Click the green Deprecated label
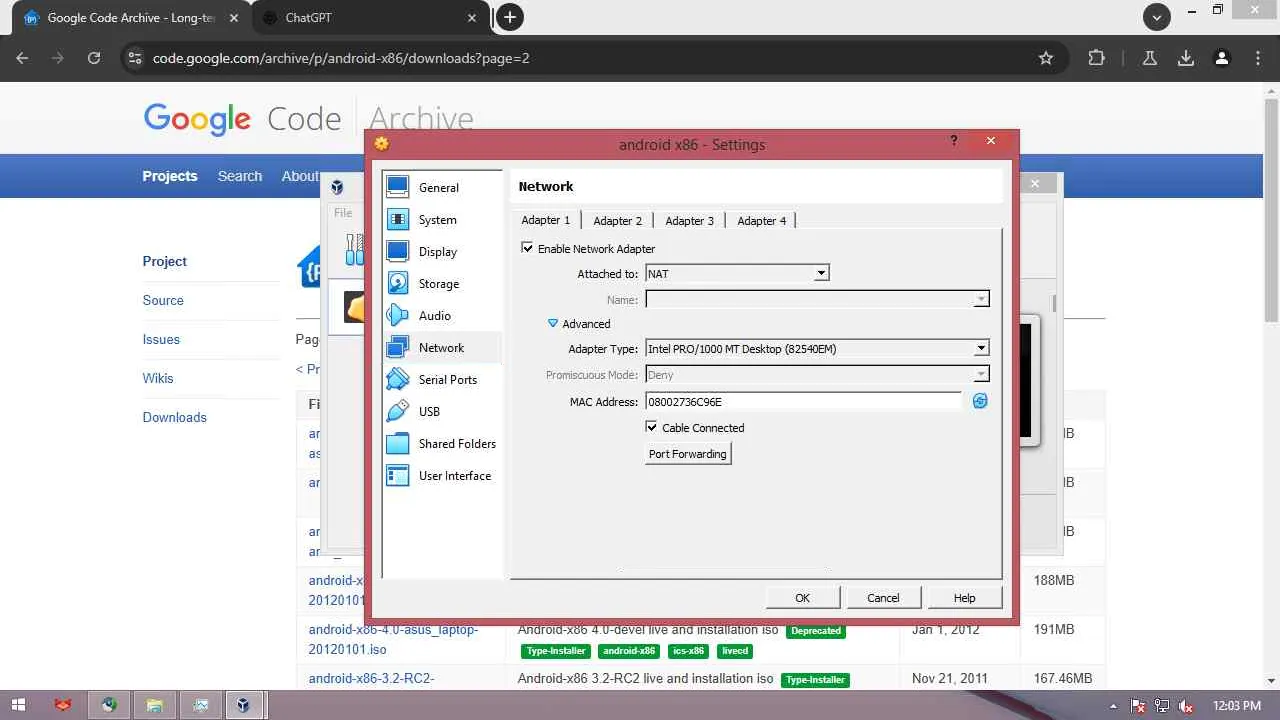The width and height of the screenshot is (1280, 720). 815,631
